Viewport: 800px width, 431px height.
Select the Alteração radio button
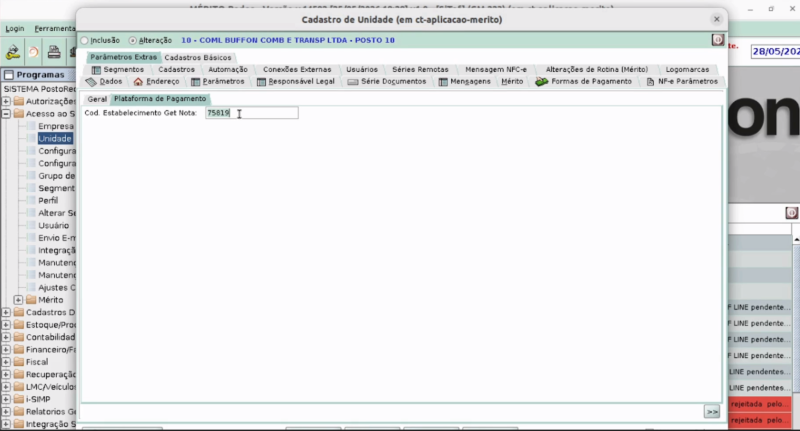[133, 40]
